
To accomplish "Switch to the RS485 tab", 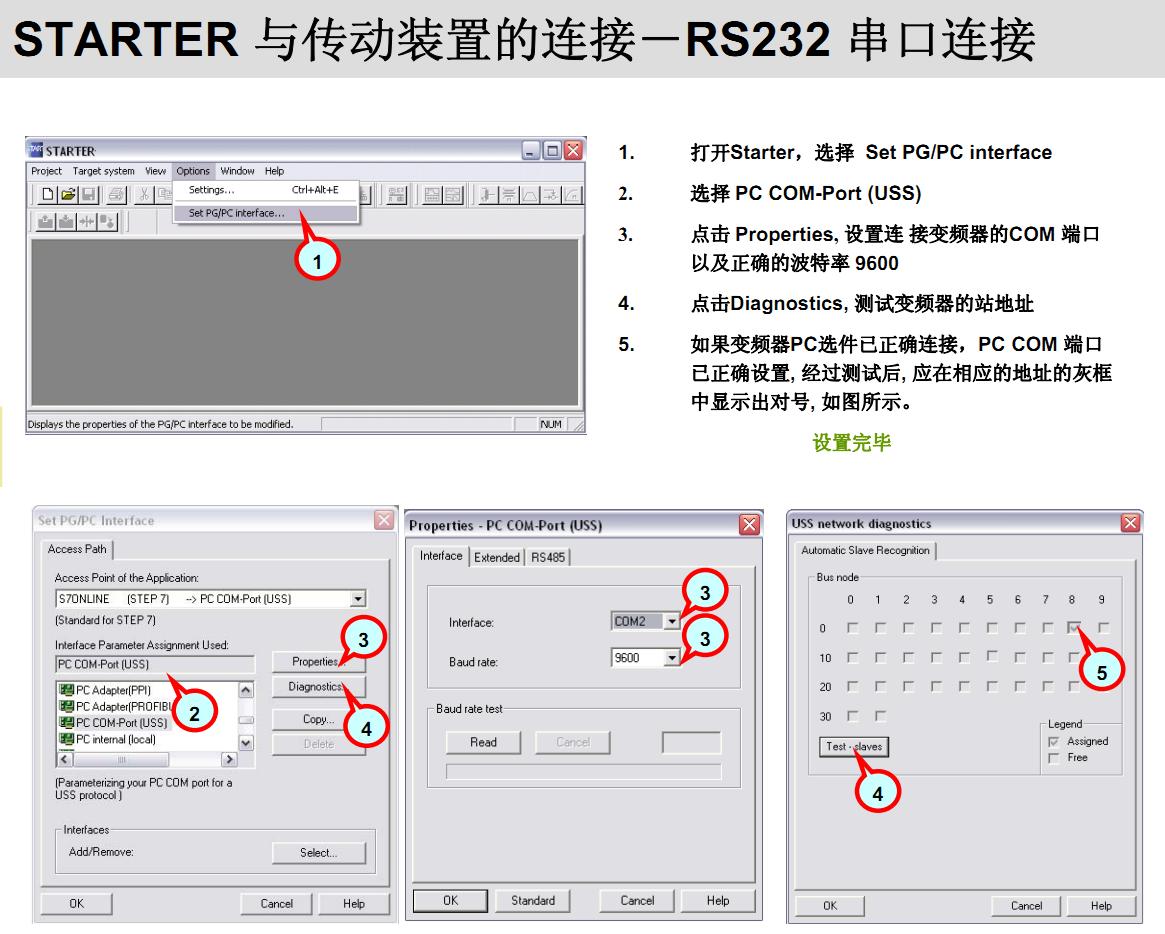I will [548, 557].
